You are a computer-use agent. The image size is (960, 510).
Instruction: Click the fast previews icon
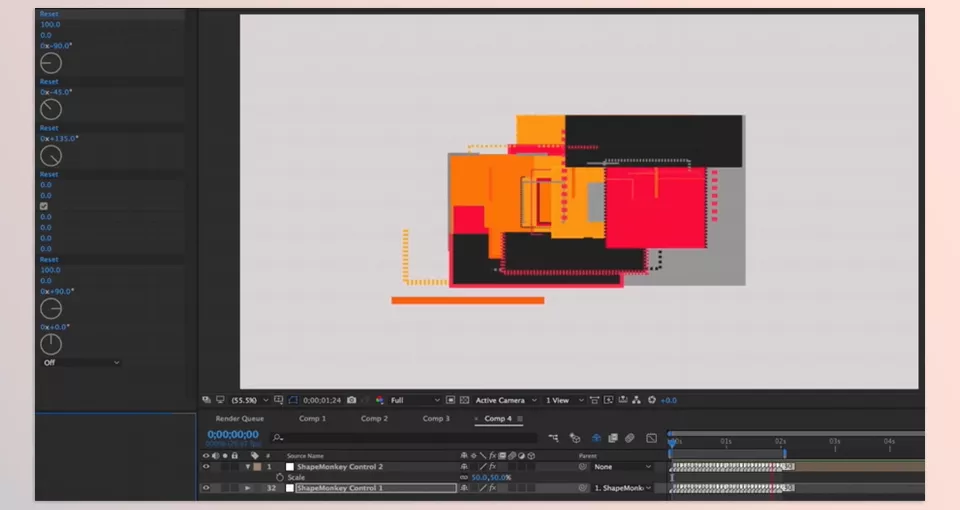tap(609, 400)
